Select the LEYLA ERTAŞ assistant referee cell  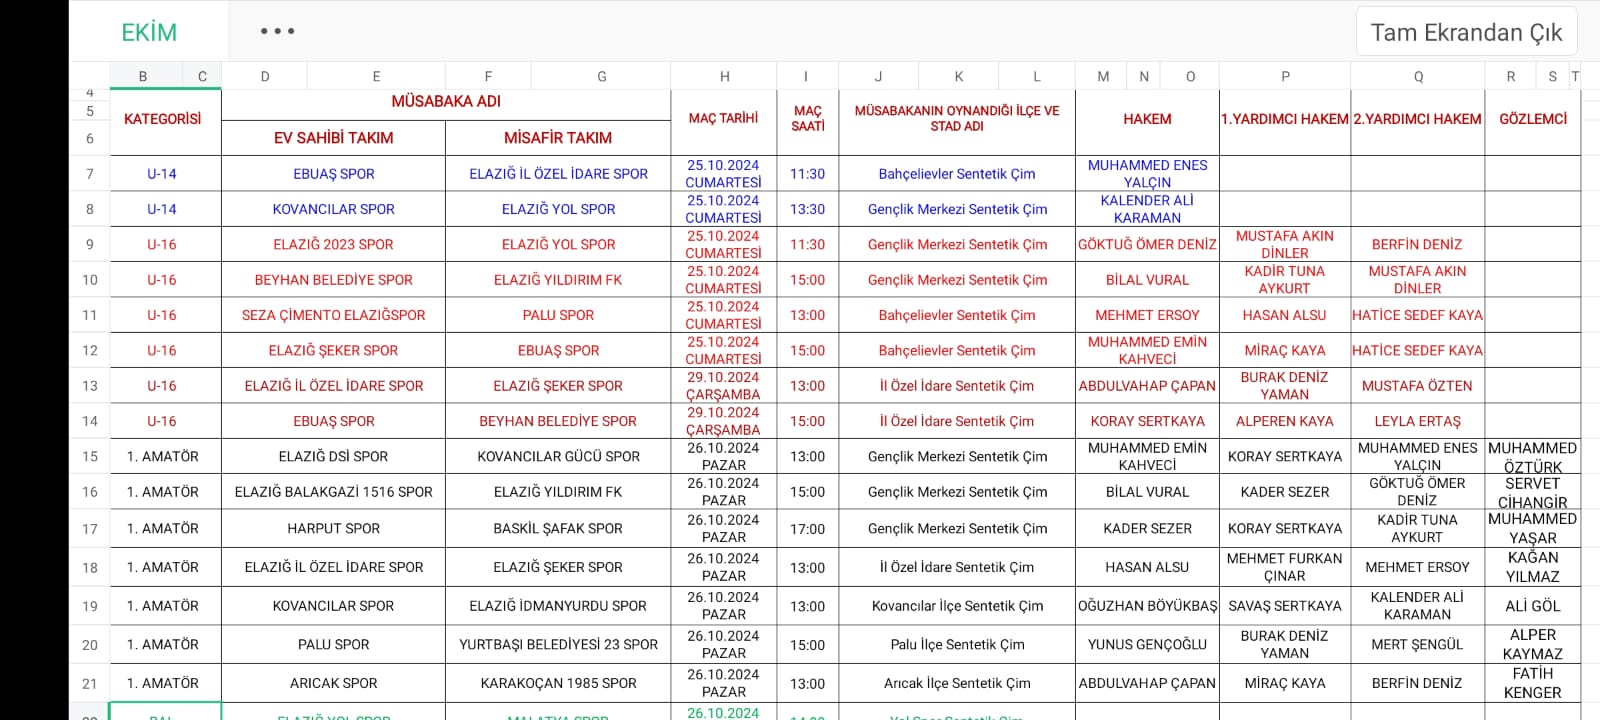[x=1417, y=421]
